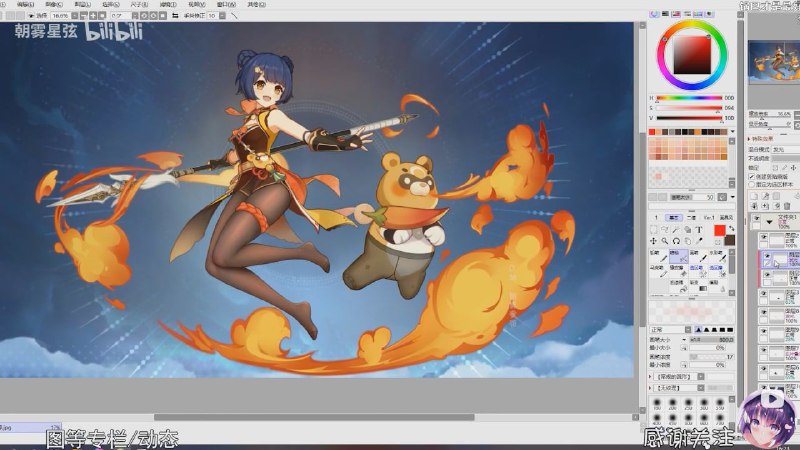Click rotate view clockwise button
This screenshot has height=450, width=800.
coord(153,16)
